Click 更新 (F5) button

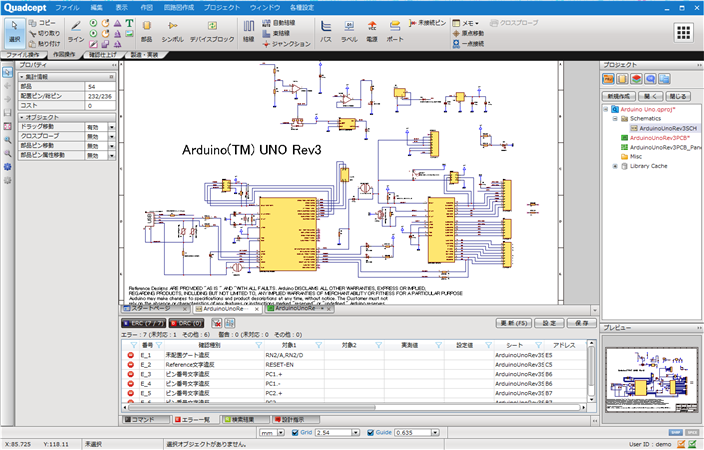pyautogui.click(x=514, y=323)
